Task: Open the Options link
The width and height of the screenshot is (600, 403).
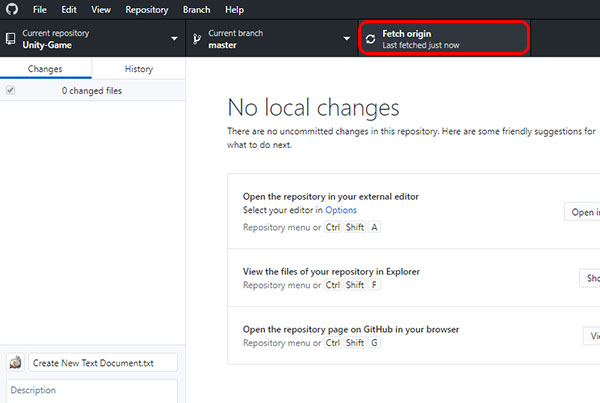Action: 341,210
